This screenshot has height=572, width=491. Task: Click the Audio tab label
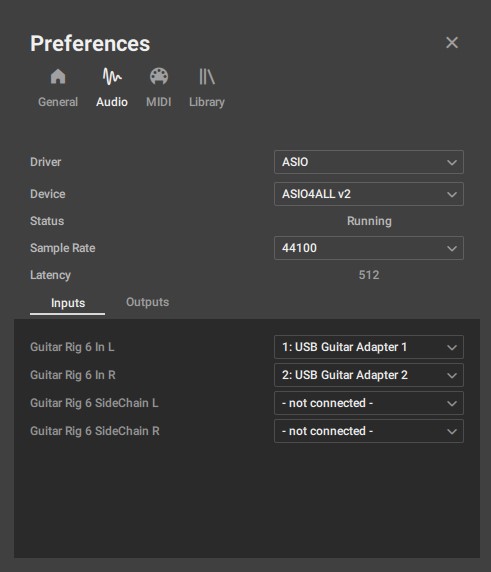[112, 102]
